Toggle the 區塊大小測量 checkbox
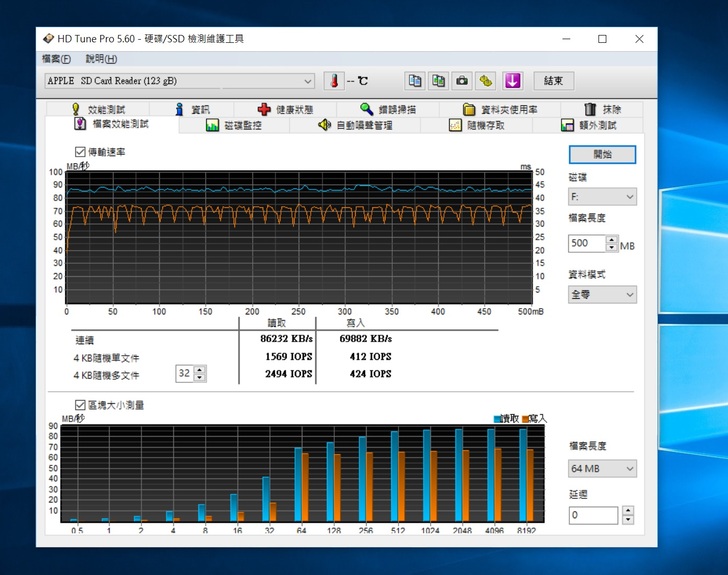The width and height of the screenshot is (728, 575). pyautogui.click(x=80, y=405)
